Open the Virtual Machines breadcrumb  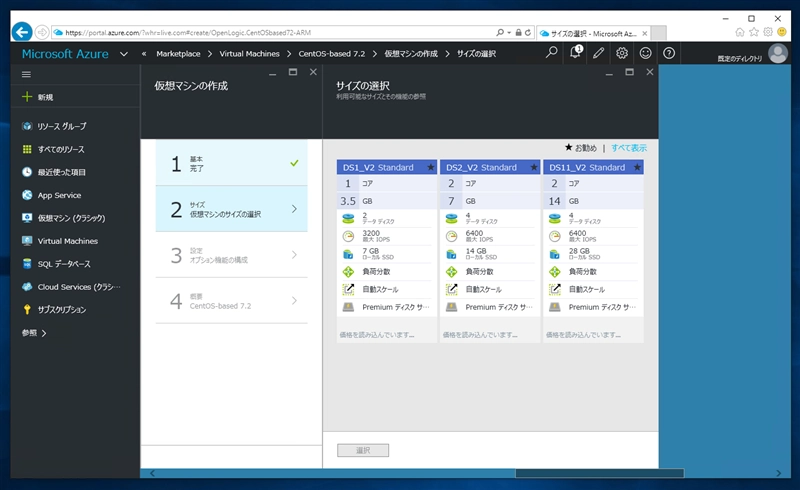[x=249, y=54]
